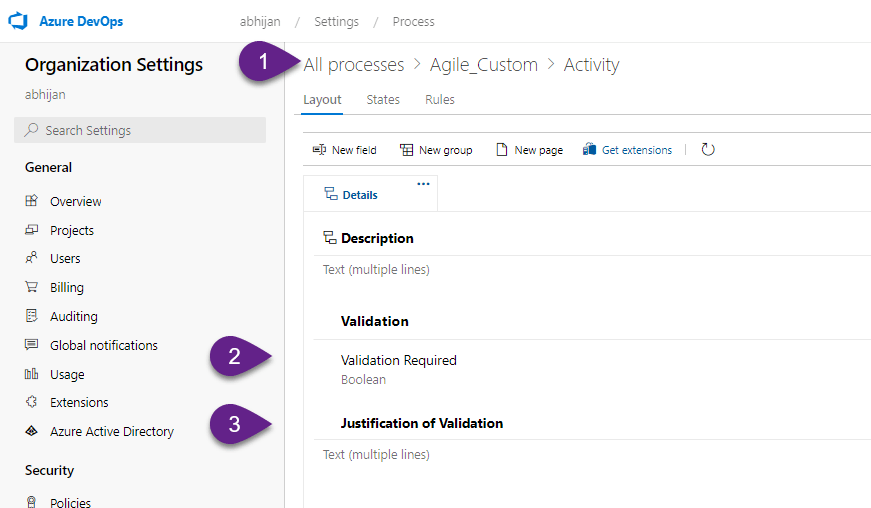This screenshot has width=871, height=508.
Task: Open Agile_Custom process breadcrumb
Action: tap(483, 65)
